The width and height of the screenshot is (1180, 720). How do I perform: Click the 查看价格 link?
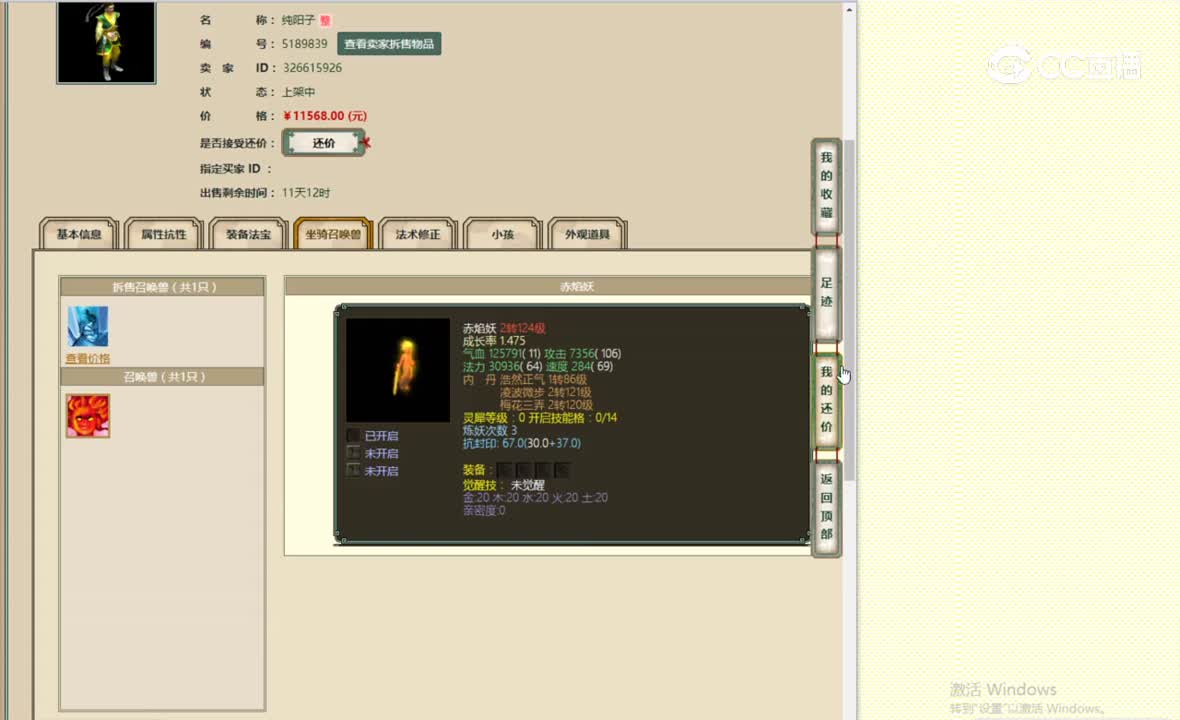click(88, 359)
